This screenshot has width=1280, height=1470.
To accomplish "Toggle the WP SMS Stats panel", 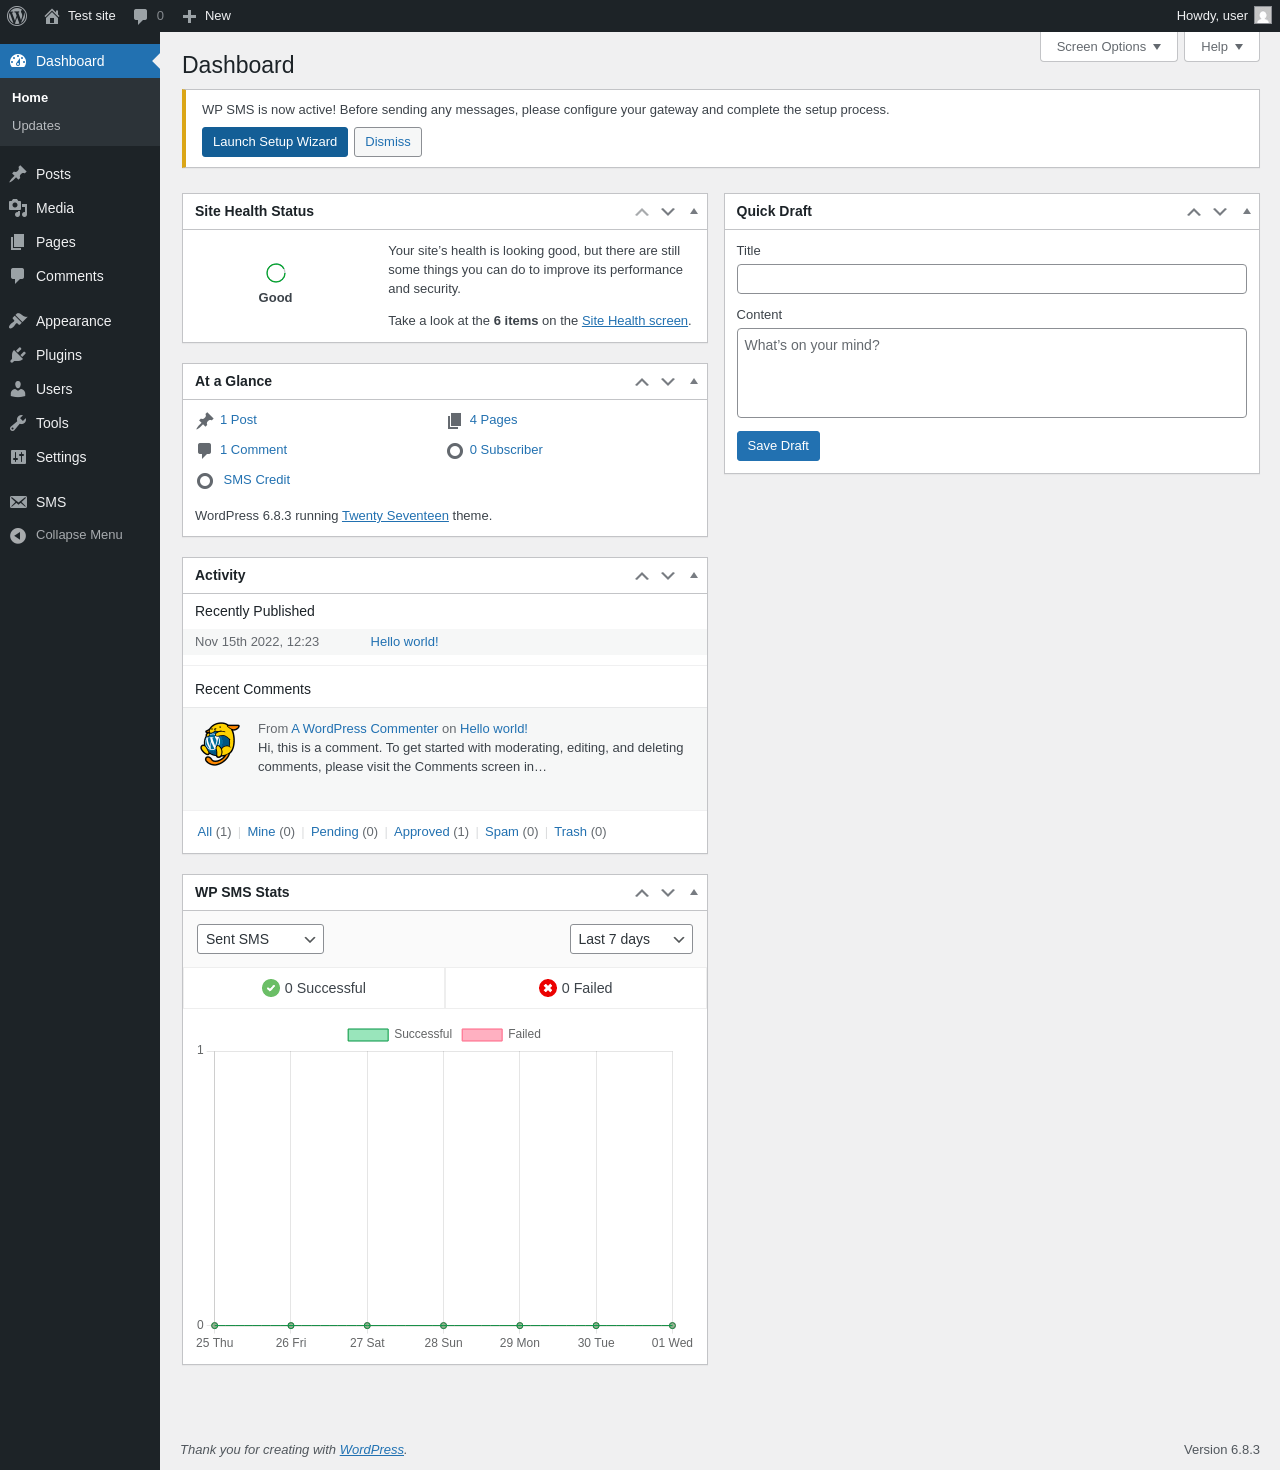I will tap(694, 892).
